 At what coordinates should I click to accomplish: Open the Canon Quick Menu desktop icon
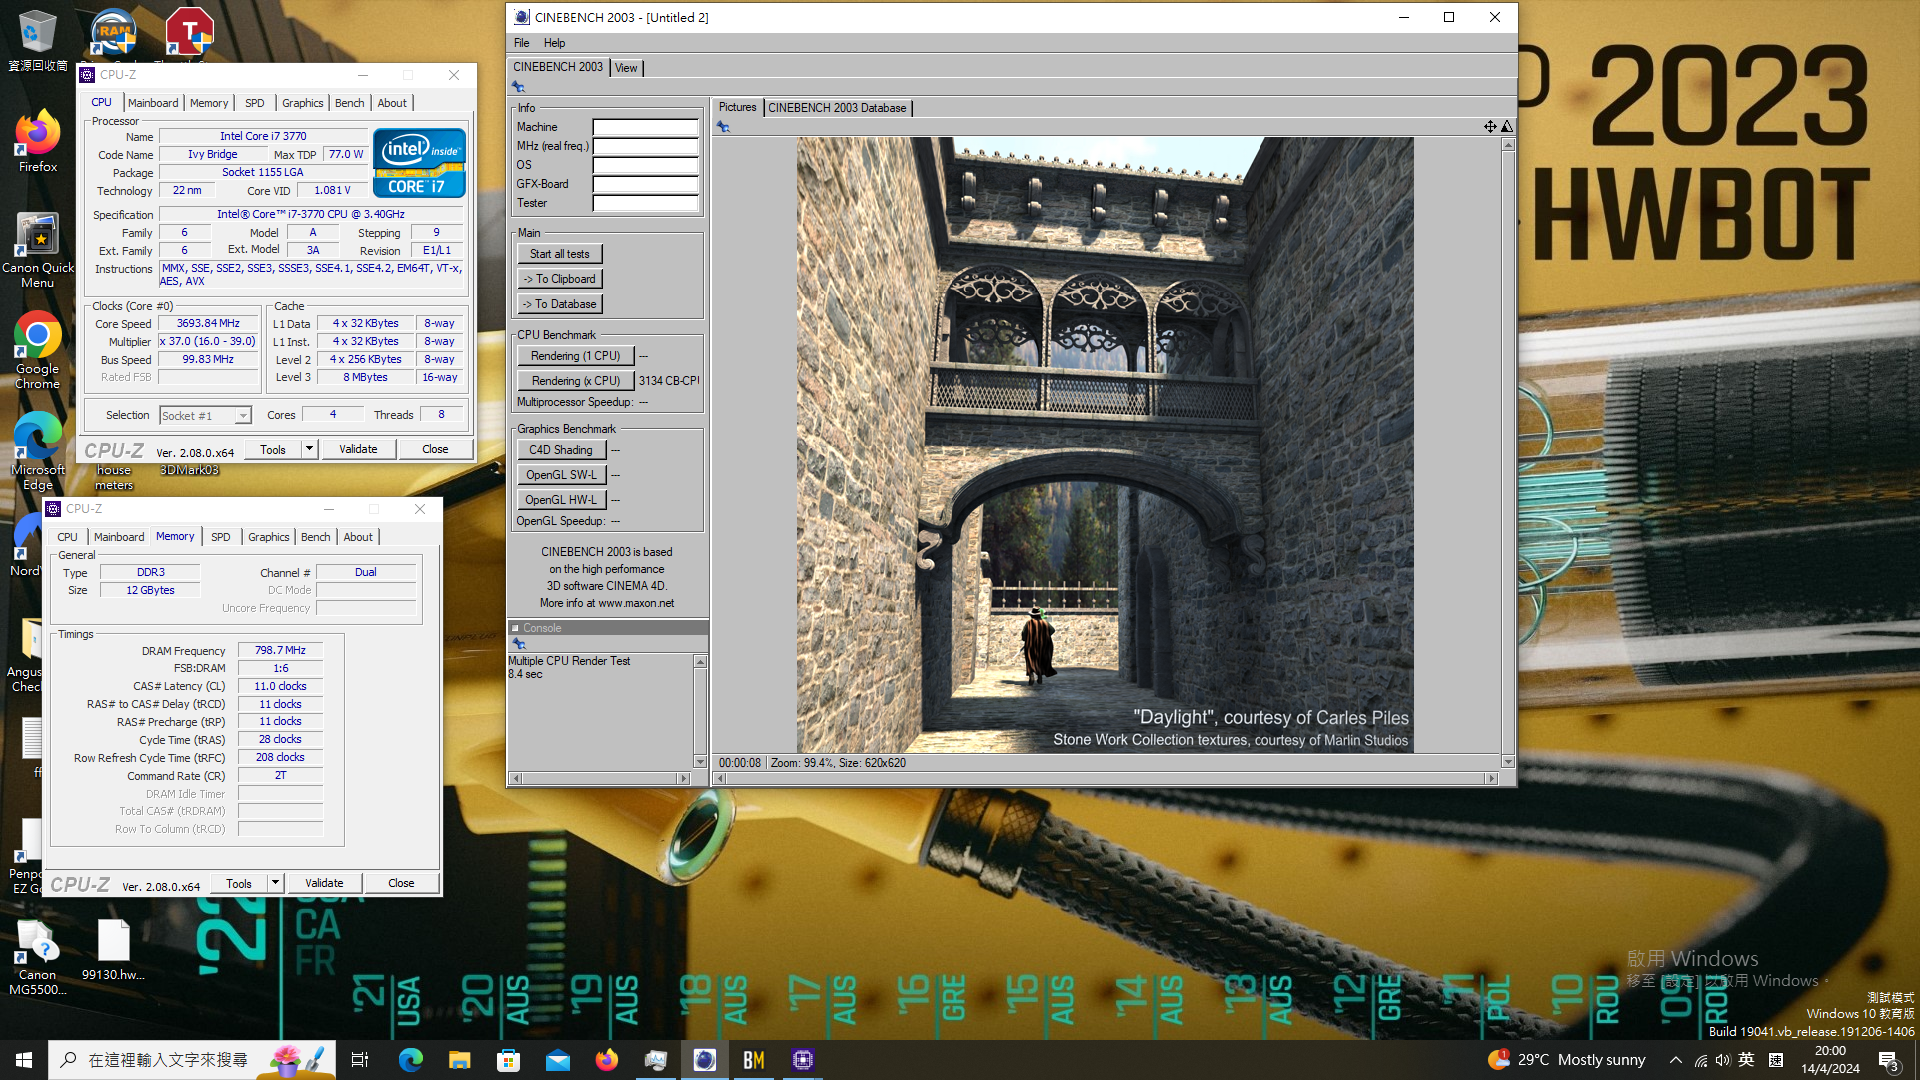click(x=37, y=250)
